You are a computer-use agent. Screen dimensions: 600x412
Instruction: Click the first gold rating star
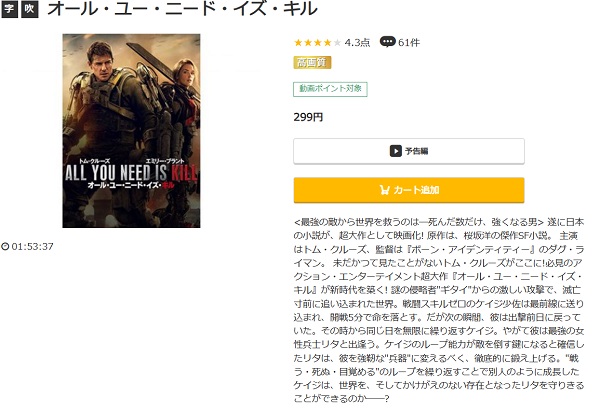298,42
